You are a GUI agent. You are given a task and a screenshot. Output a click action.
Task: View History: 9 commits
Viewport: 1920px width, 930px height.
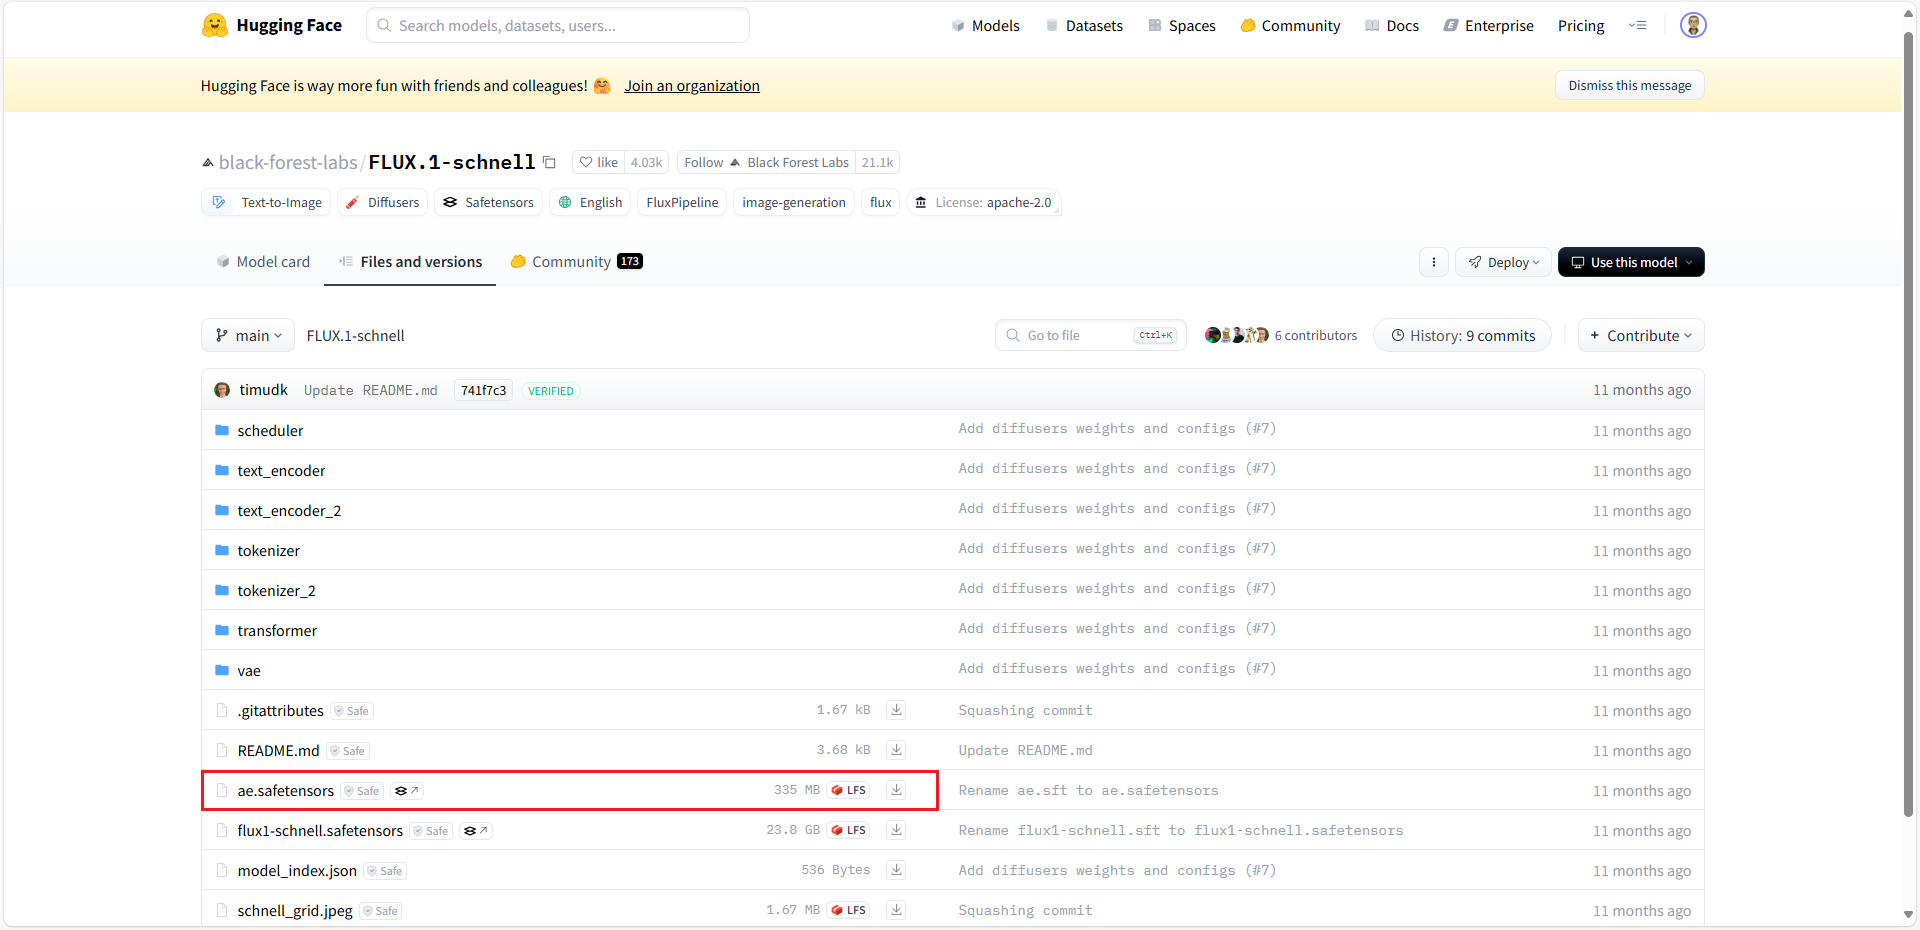click(1462, 336)
